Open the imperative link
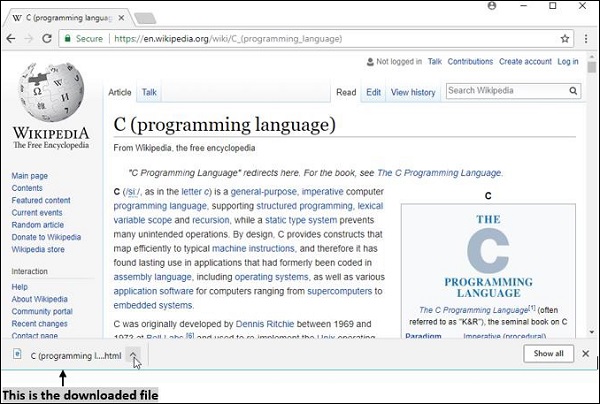Screen dimensions: 600x404 tap(323, 192)
